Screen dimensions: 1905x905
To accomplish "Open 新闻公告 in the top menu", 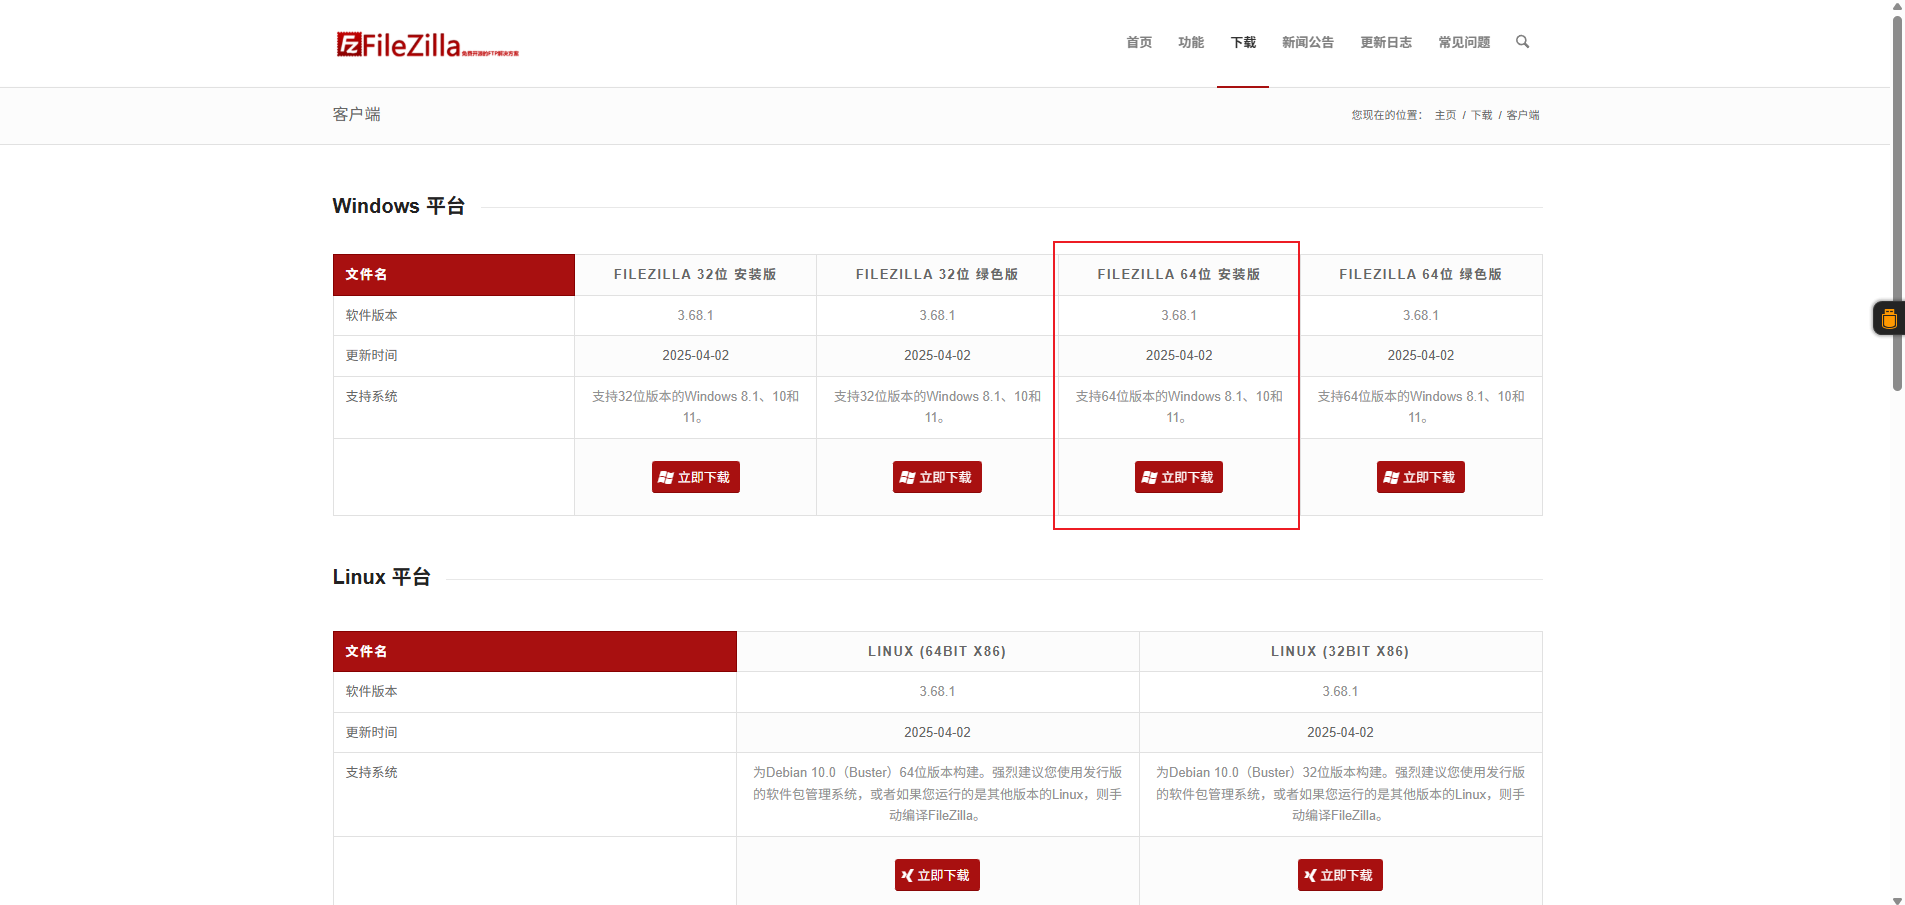I will [1308, 42].
